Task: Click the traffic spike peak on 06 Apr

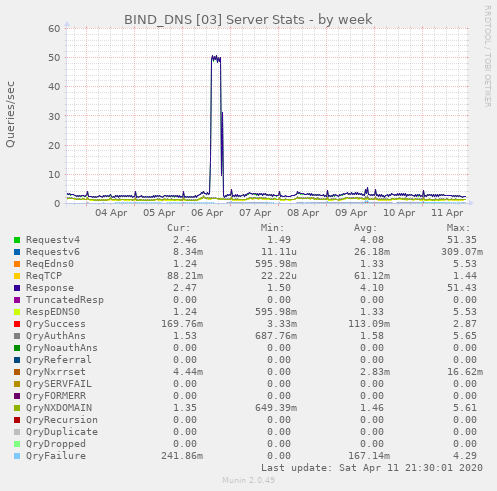Action: (x=216, y=59)
